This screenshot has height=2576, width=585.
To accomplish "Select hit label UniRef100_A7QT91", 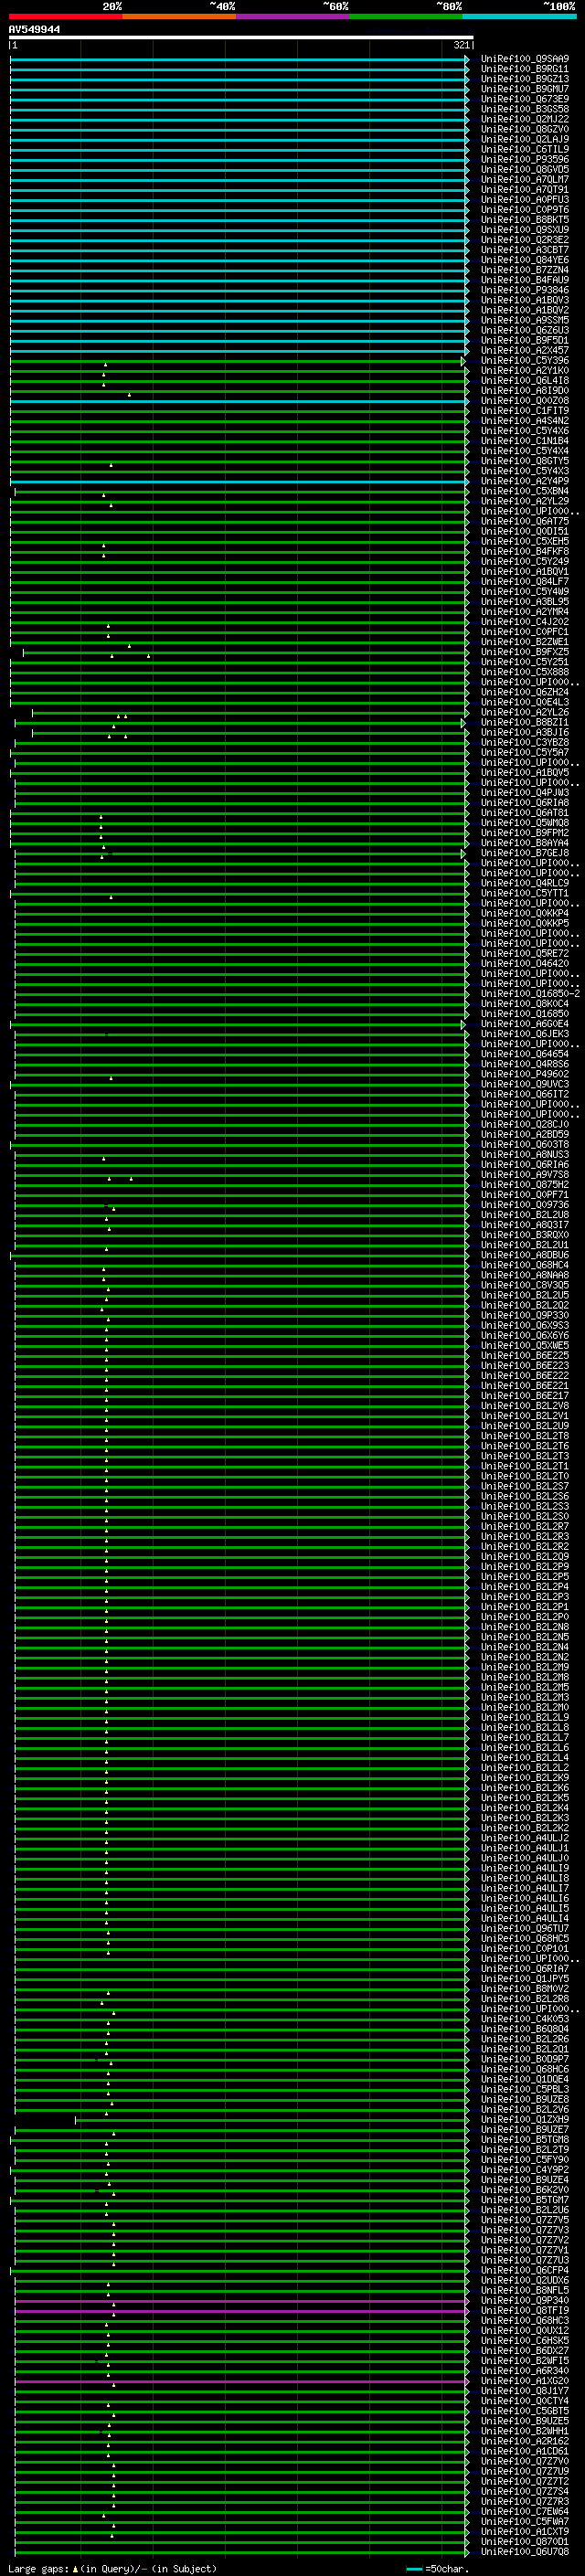I will (524, 190).
